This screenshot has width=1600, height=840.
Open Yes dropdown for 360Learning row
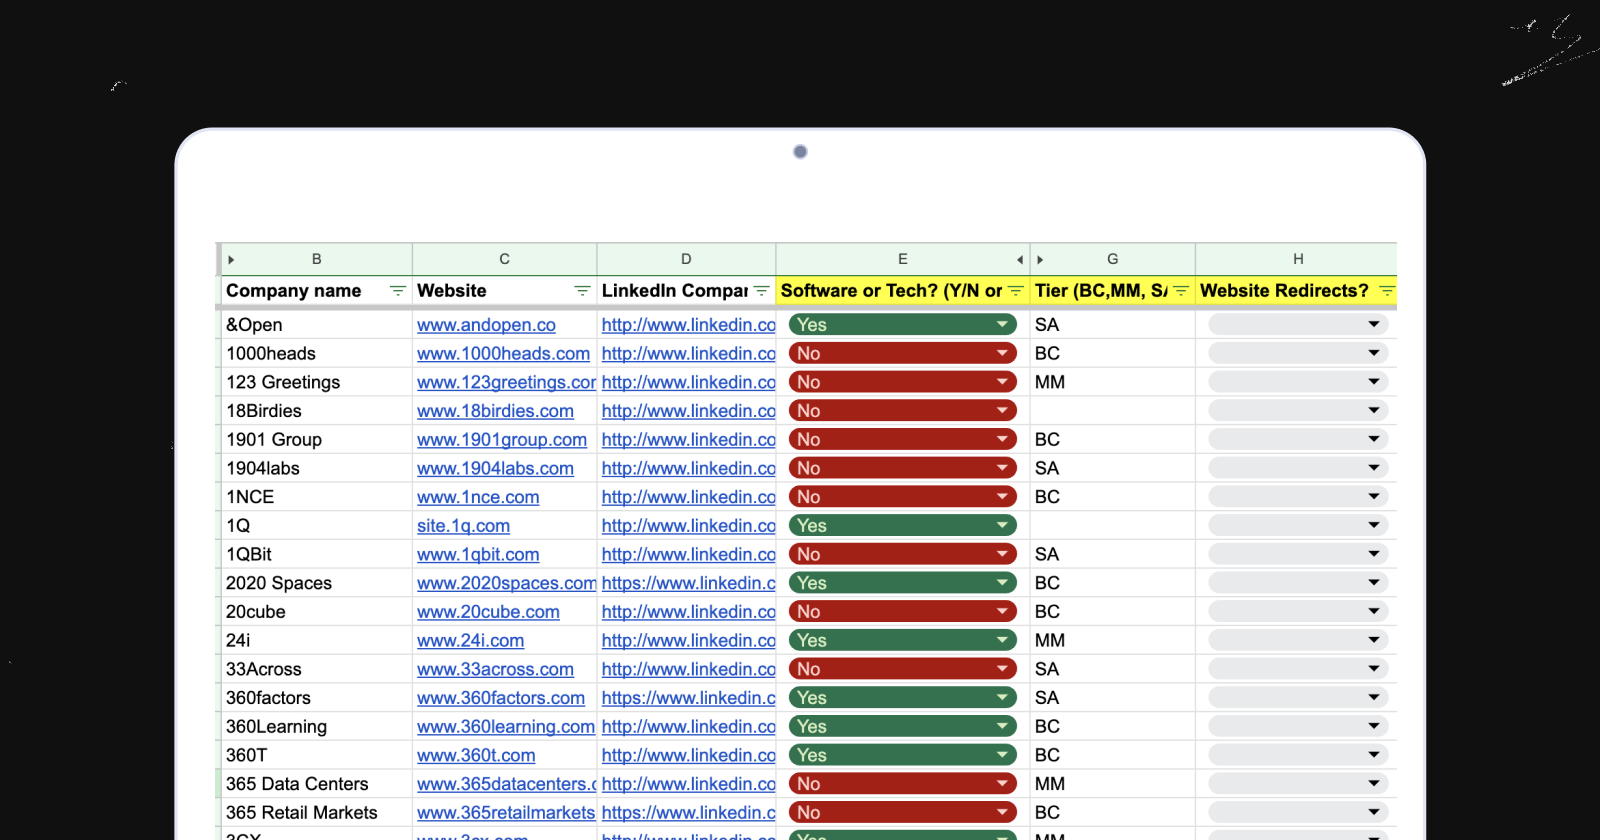click(x=902, y=727)
